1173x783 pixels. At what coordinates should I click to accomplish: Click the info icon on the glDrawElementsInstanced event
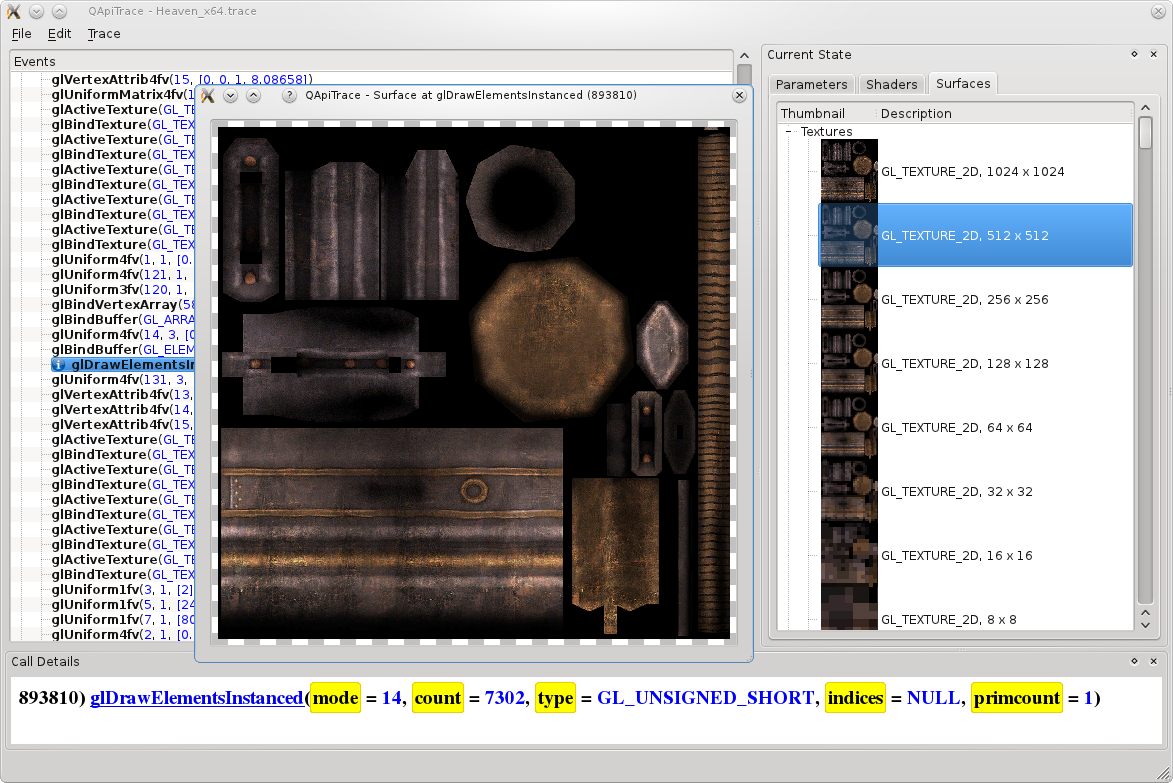click(x=59, y=365)
